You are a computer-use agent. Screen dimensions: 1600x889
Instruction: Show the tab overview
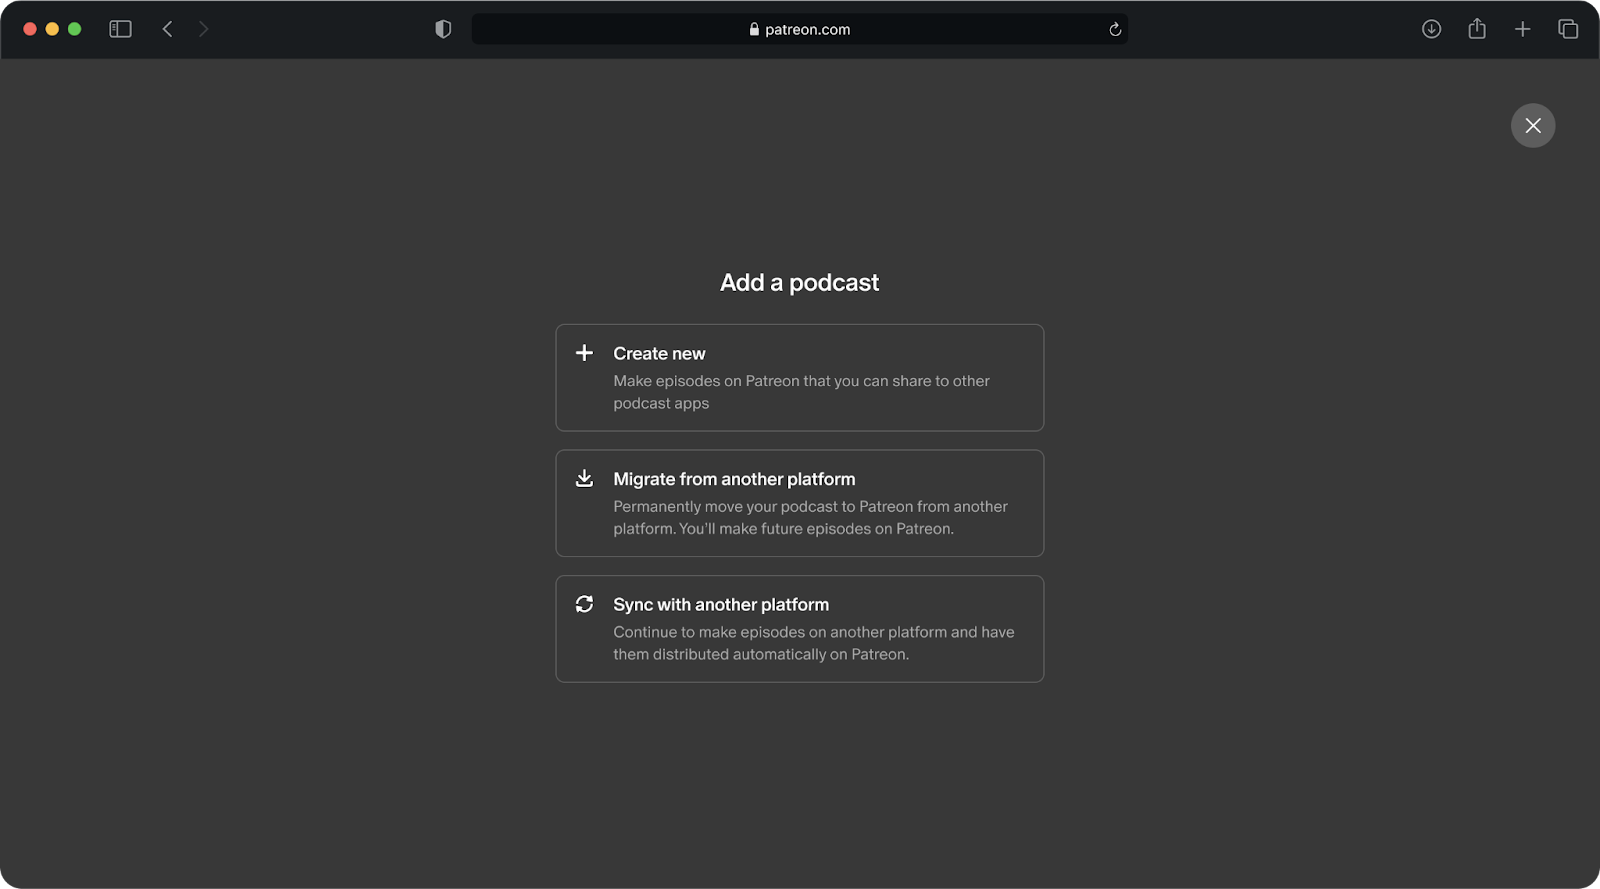[x=1568, y=29]
